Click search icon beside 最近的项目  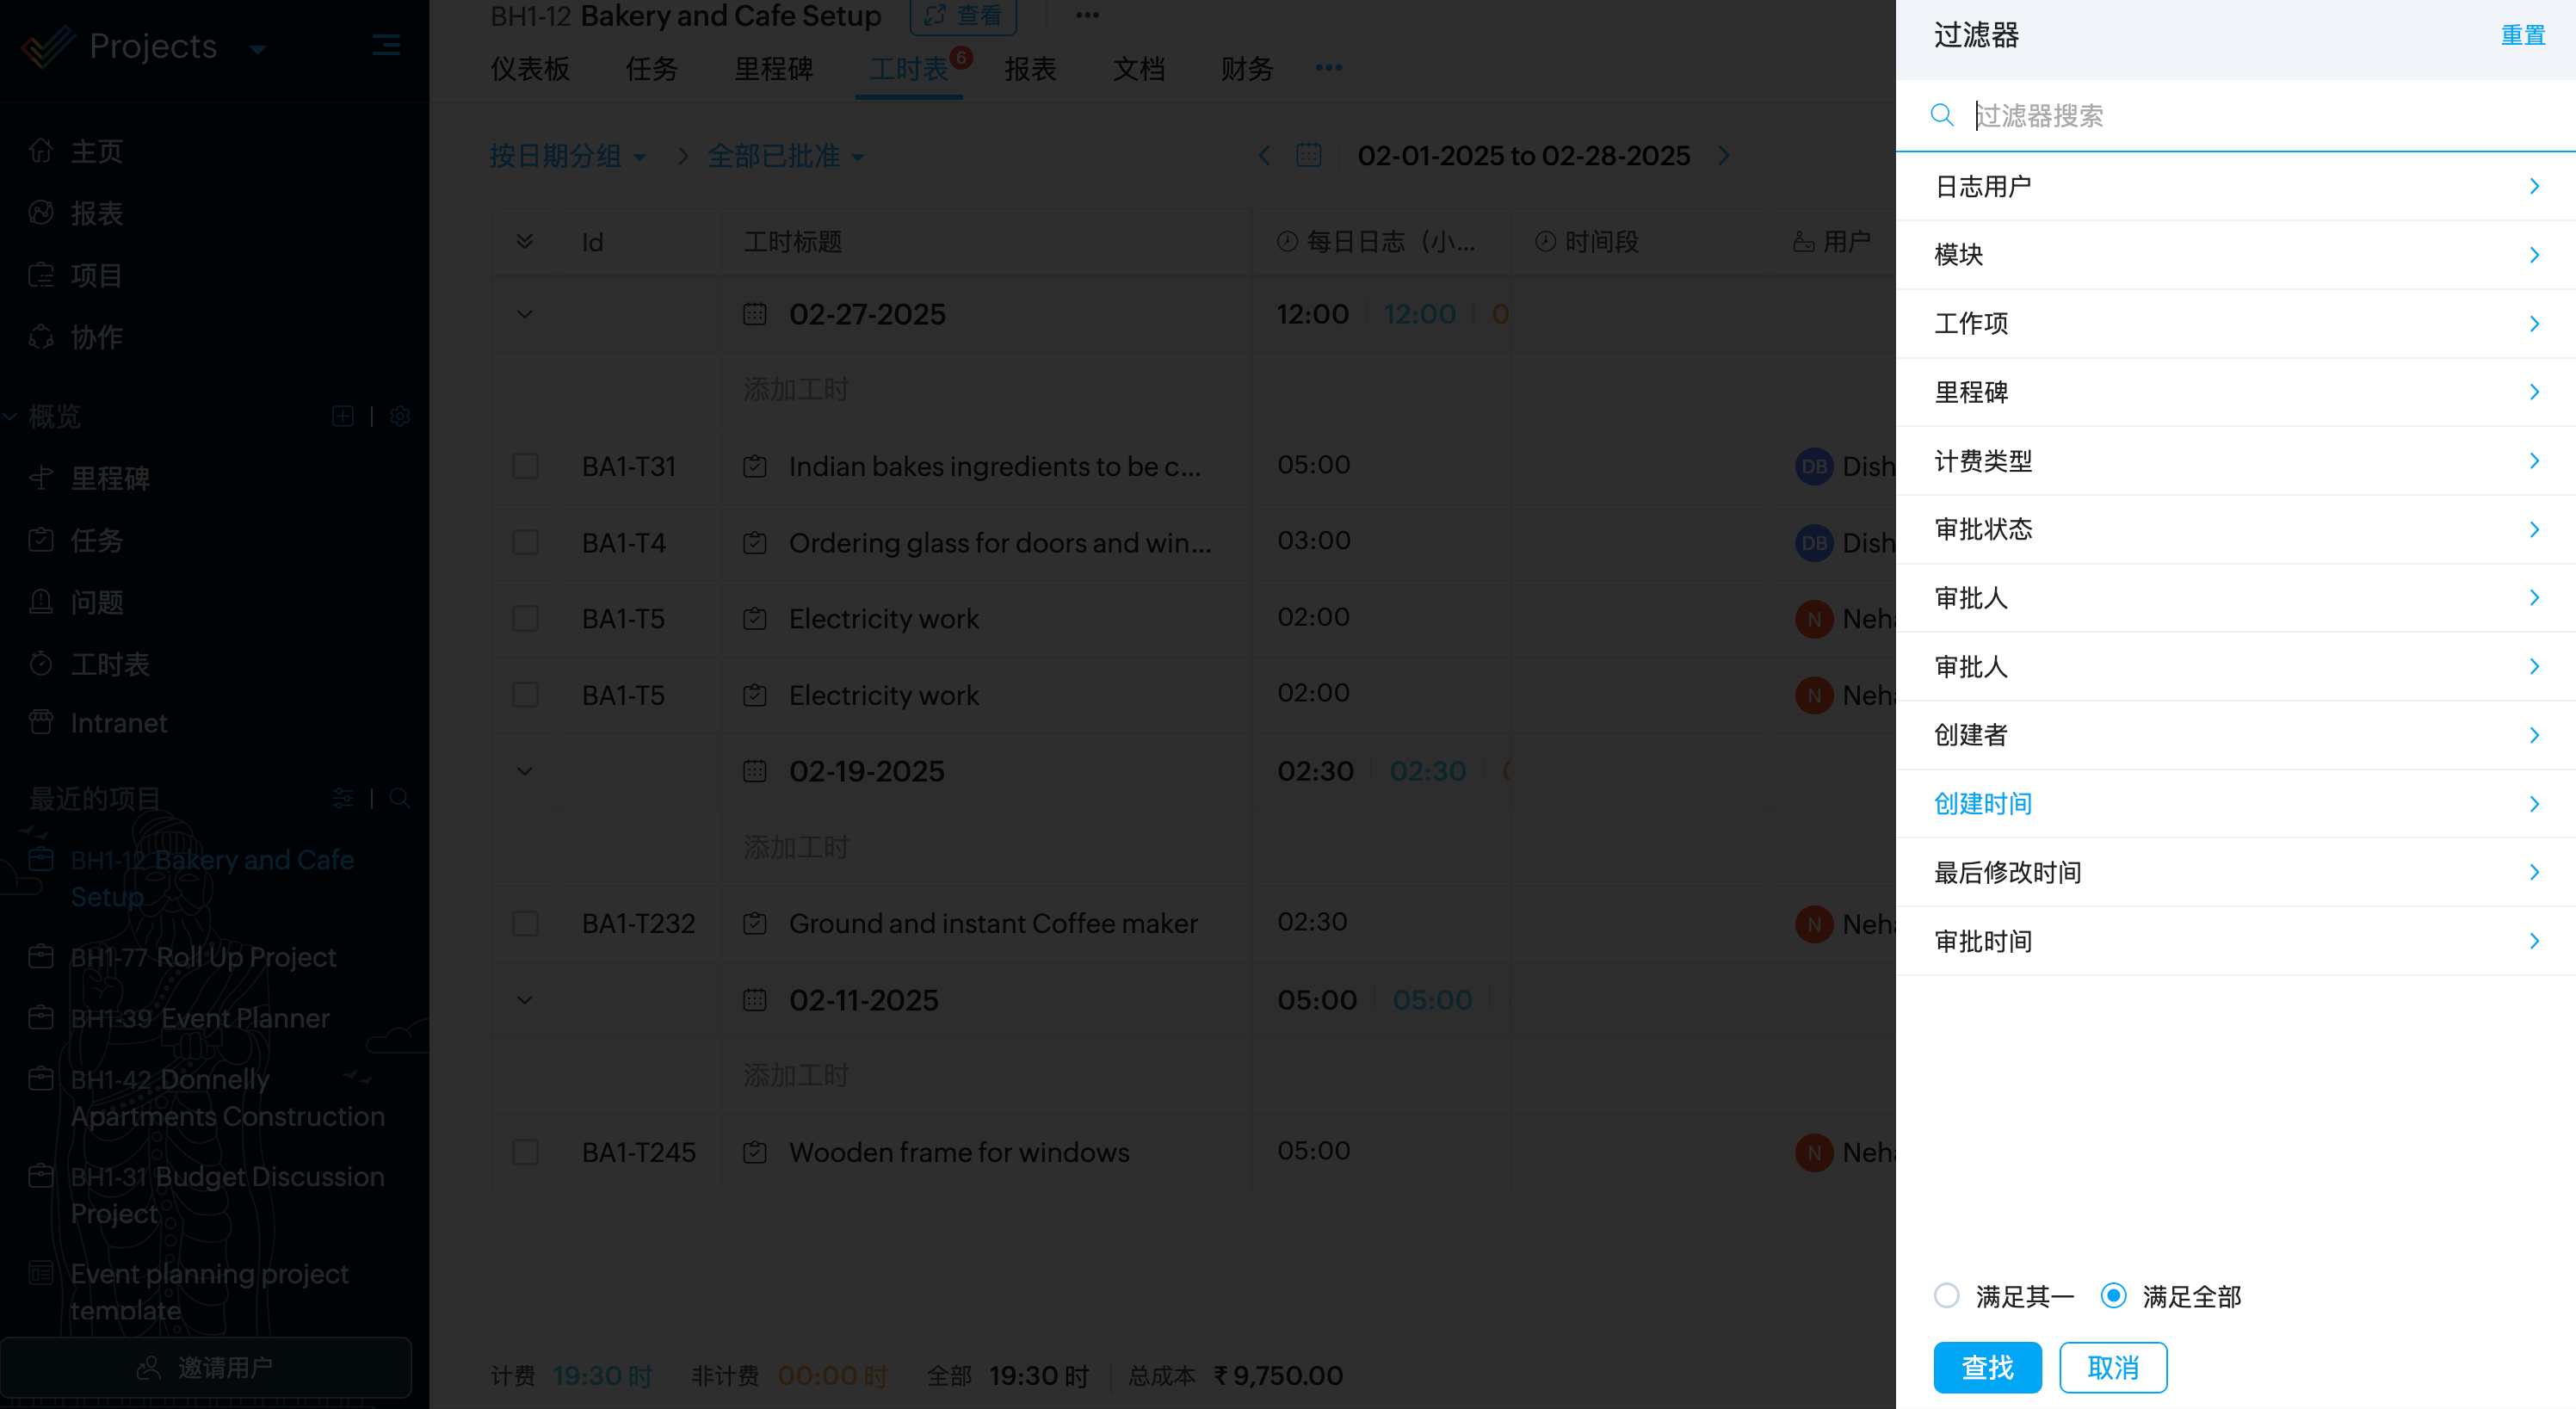399,798
